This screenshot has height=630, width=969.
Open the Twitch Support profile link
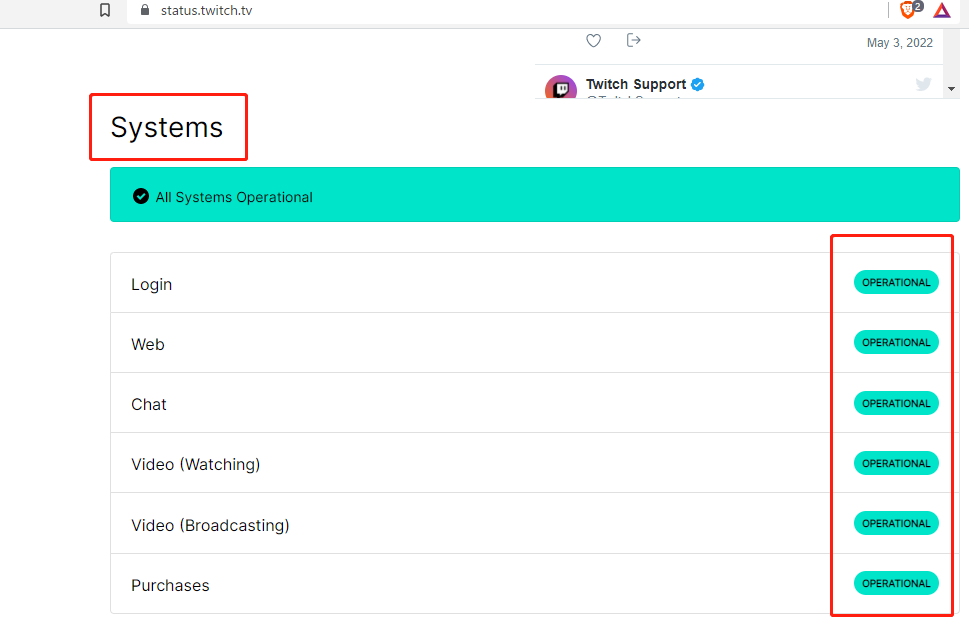click(636, 84)
